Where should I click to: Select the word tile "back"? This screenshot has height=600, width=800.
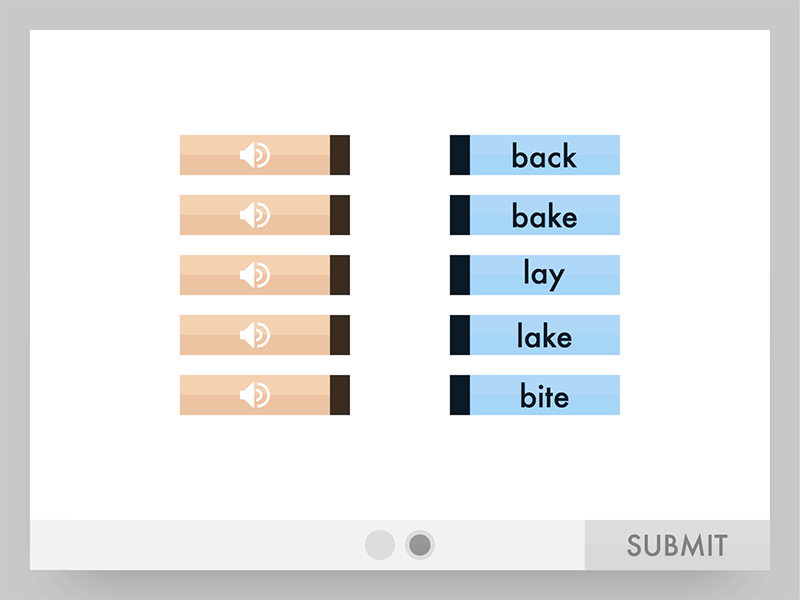point(543,155)
